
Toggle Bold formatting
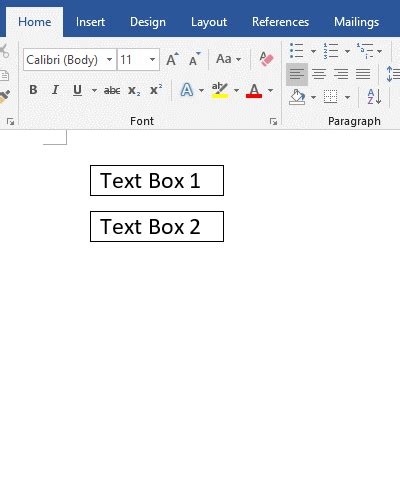[x=33, y=90]
